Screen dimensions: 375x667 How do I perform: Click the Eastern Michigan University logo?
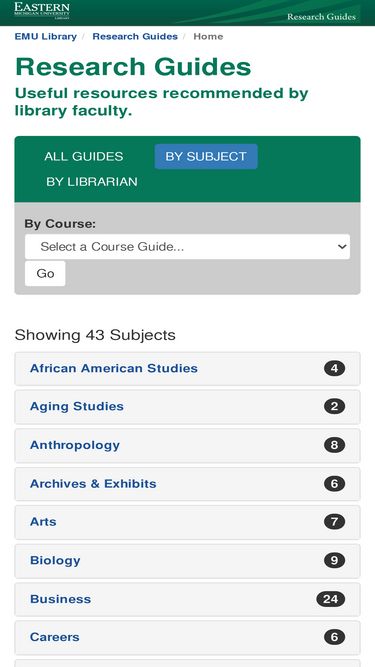pos(42,10)
